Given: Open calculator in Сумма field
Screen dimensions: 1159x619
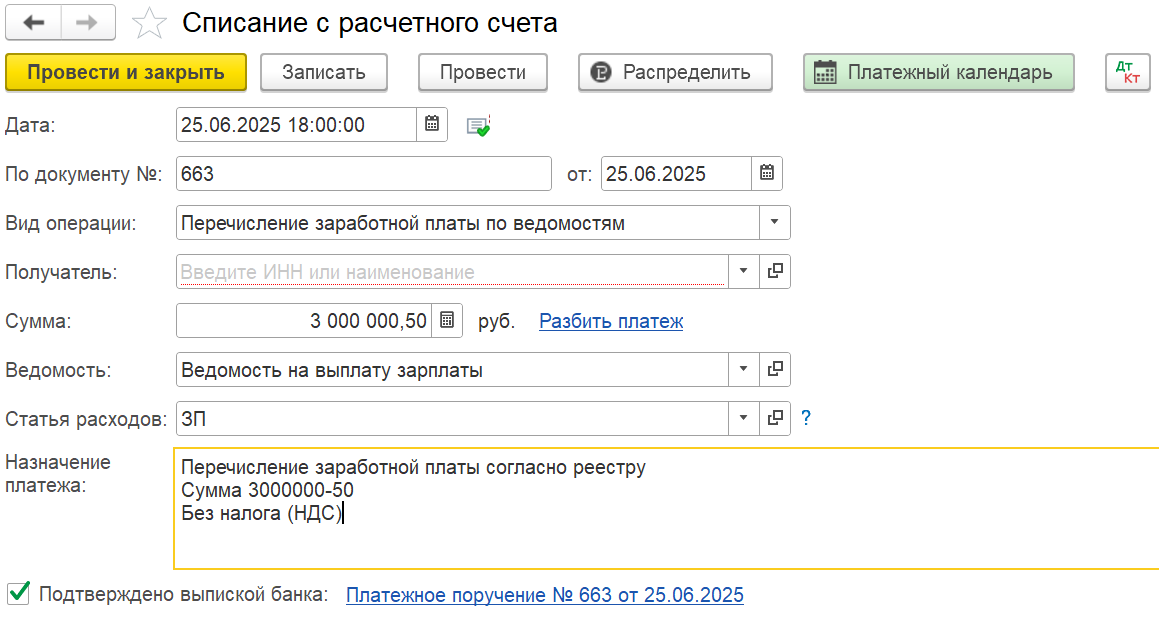Looking at the screenshot, I should 447,320.
